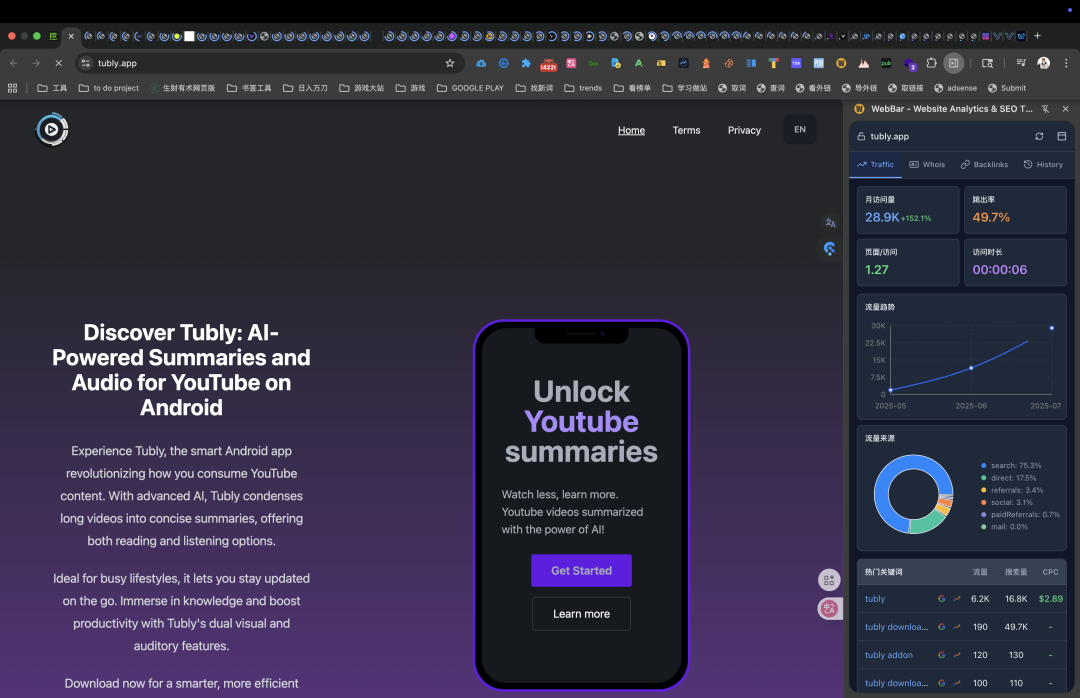1080x698 pixels.
Task: Click the tubly addon keyword link
Action: tap(889, 655)
